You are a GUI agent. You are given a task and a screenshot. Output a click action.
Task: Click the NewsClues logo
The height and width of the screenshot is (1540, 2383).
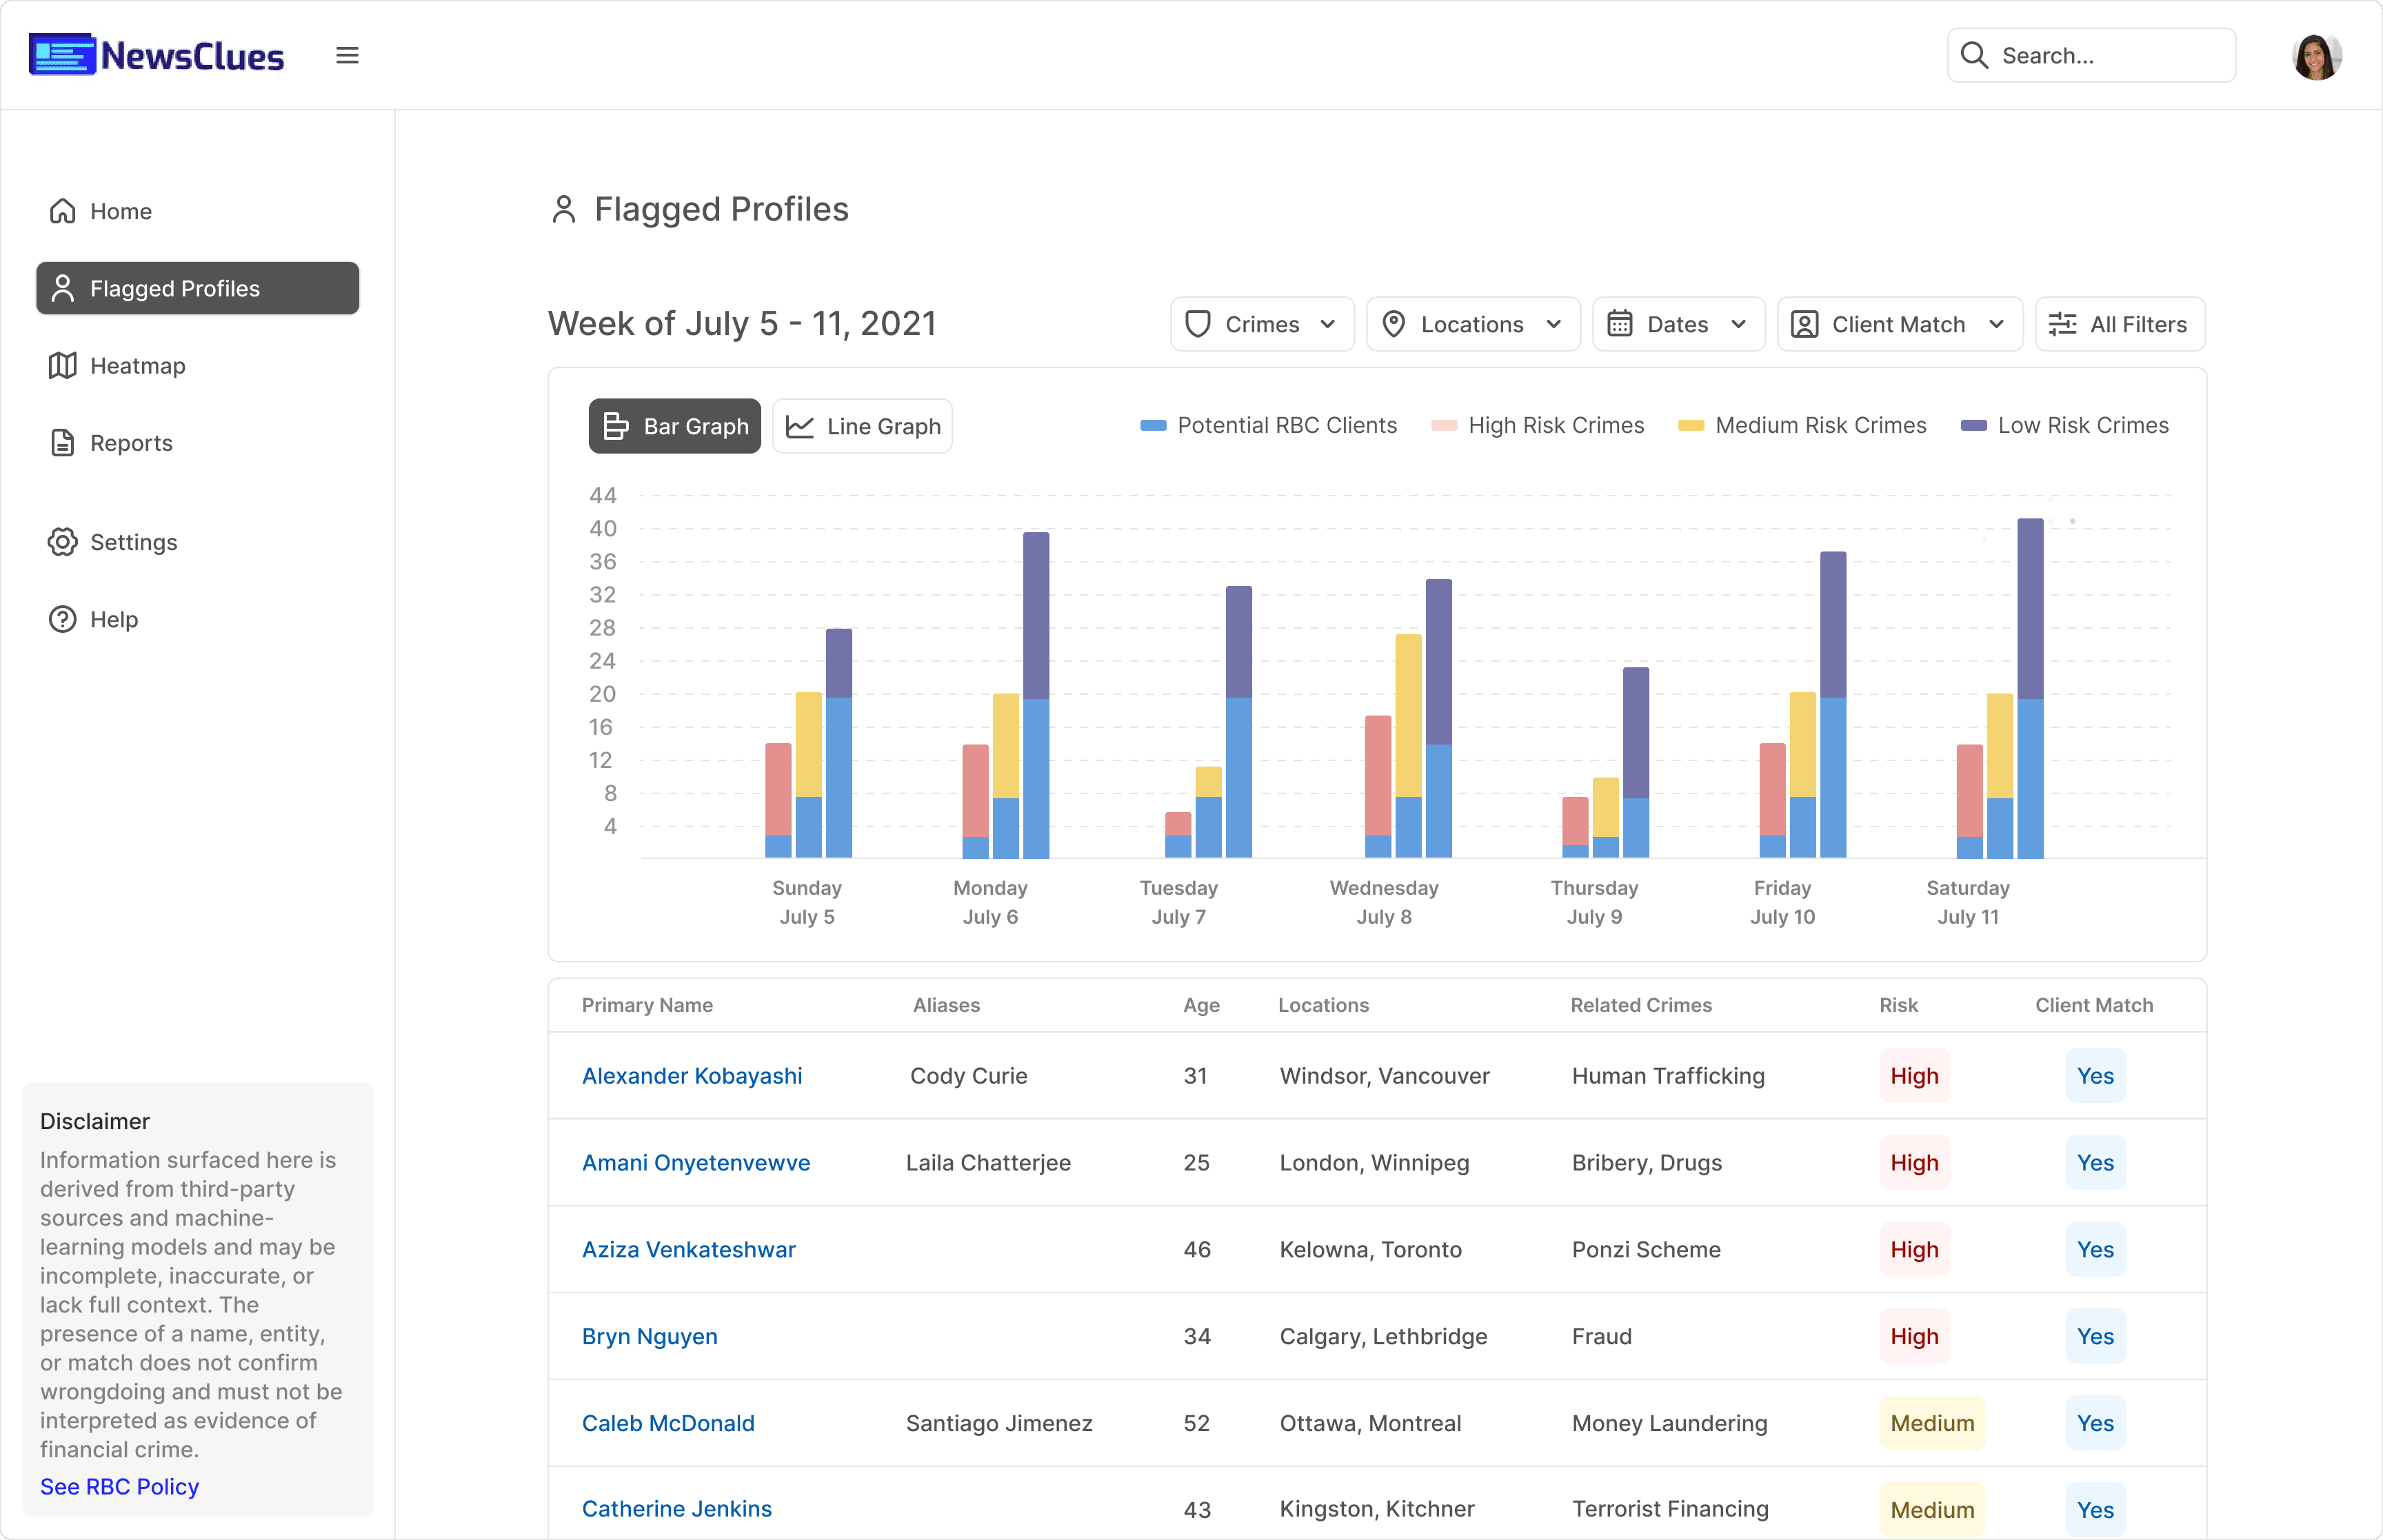(157, 56)
